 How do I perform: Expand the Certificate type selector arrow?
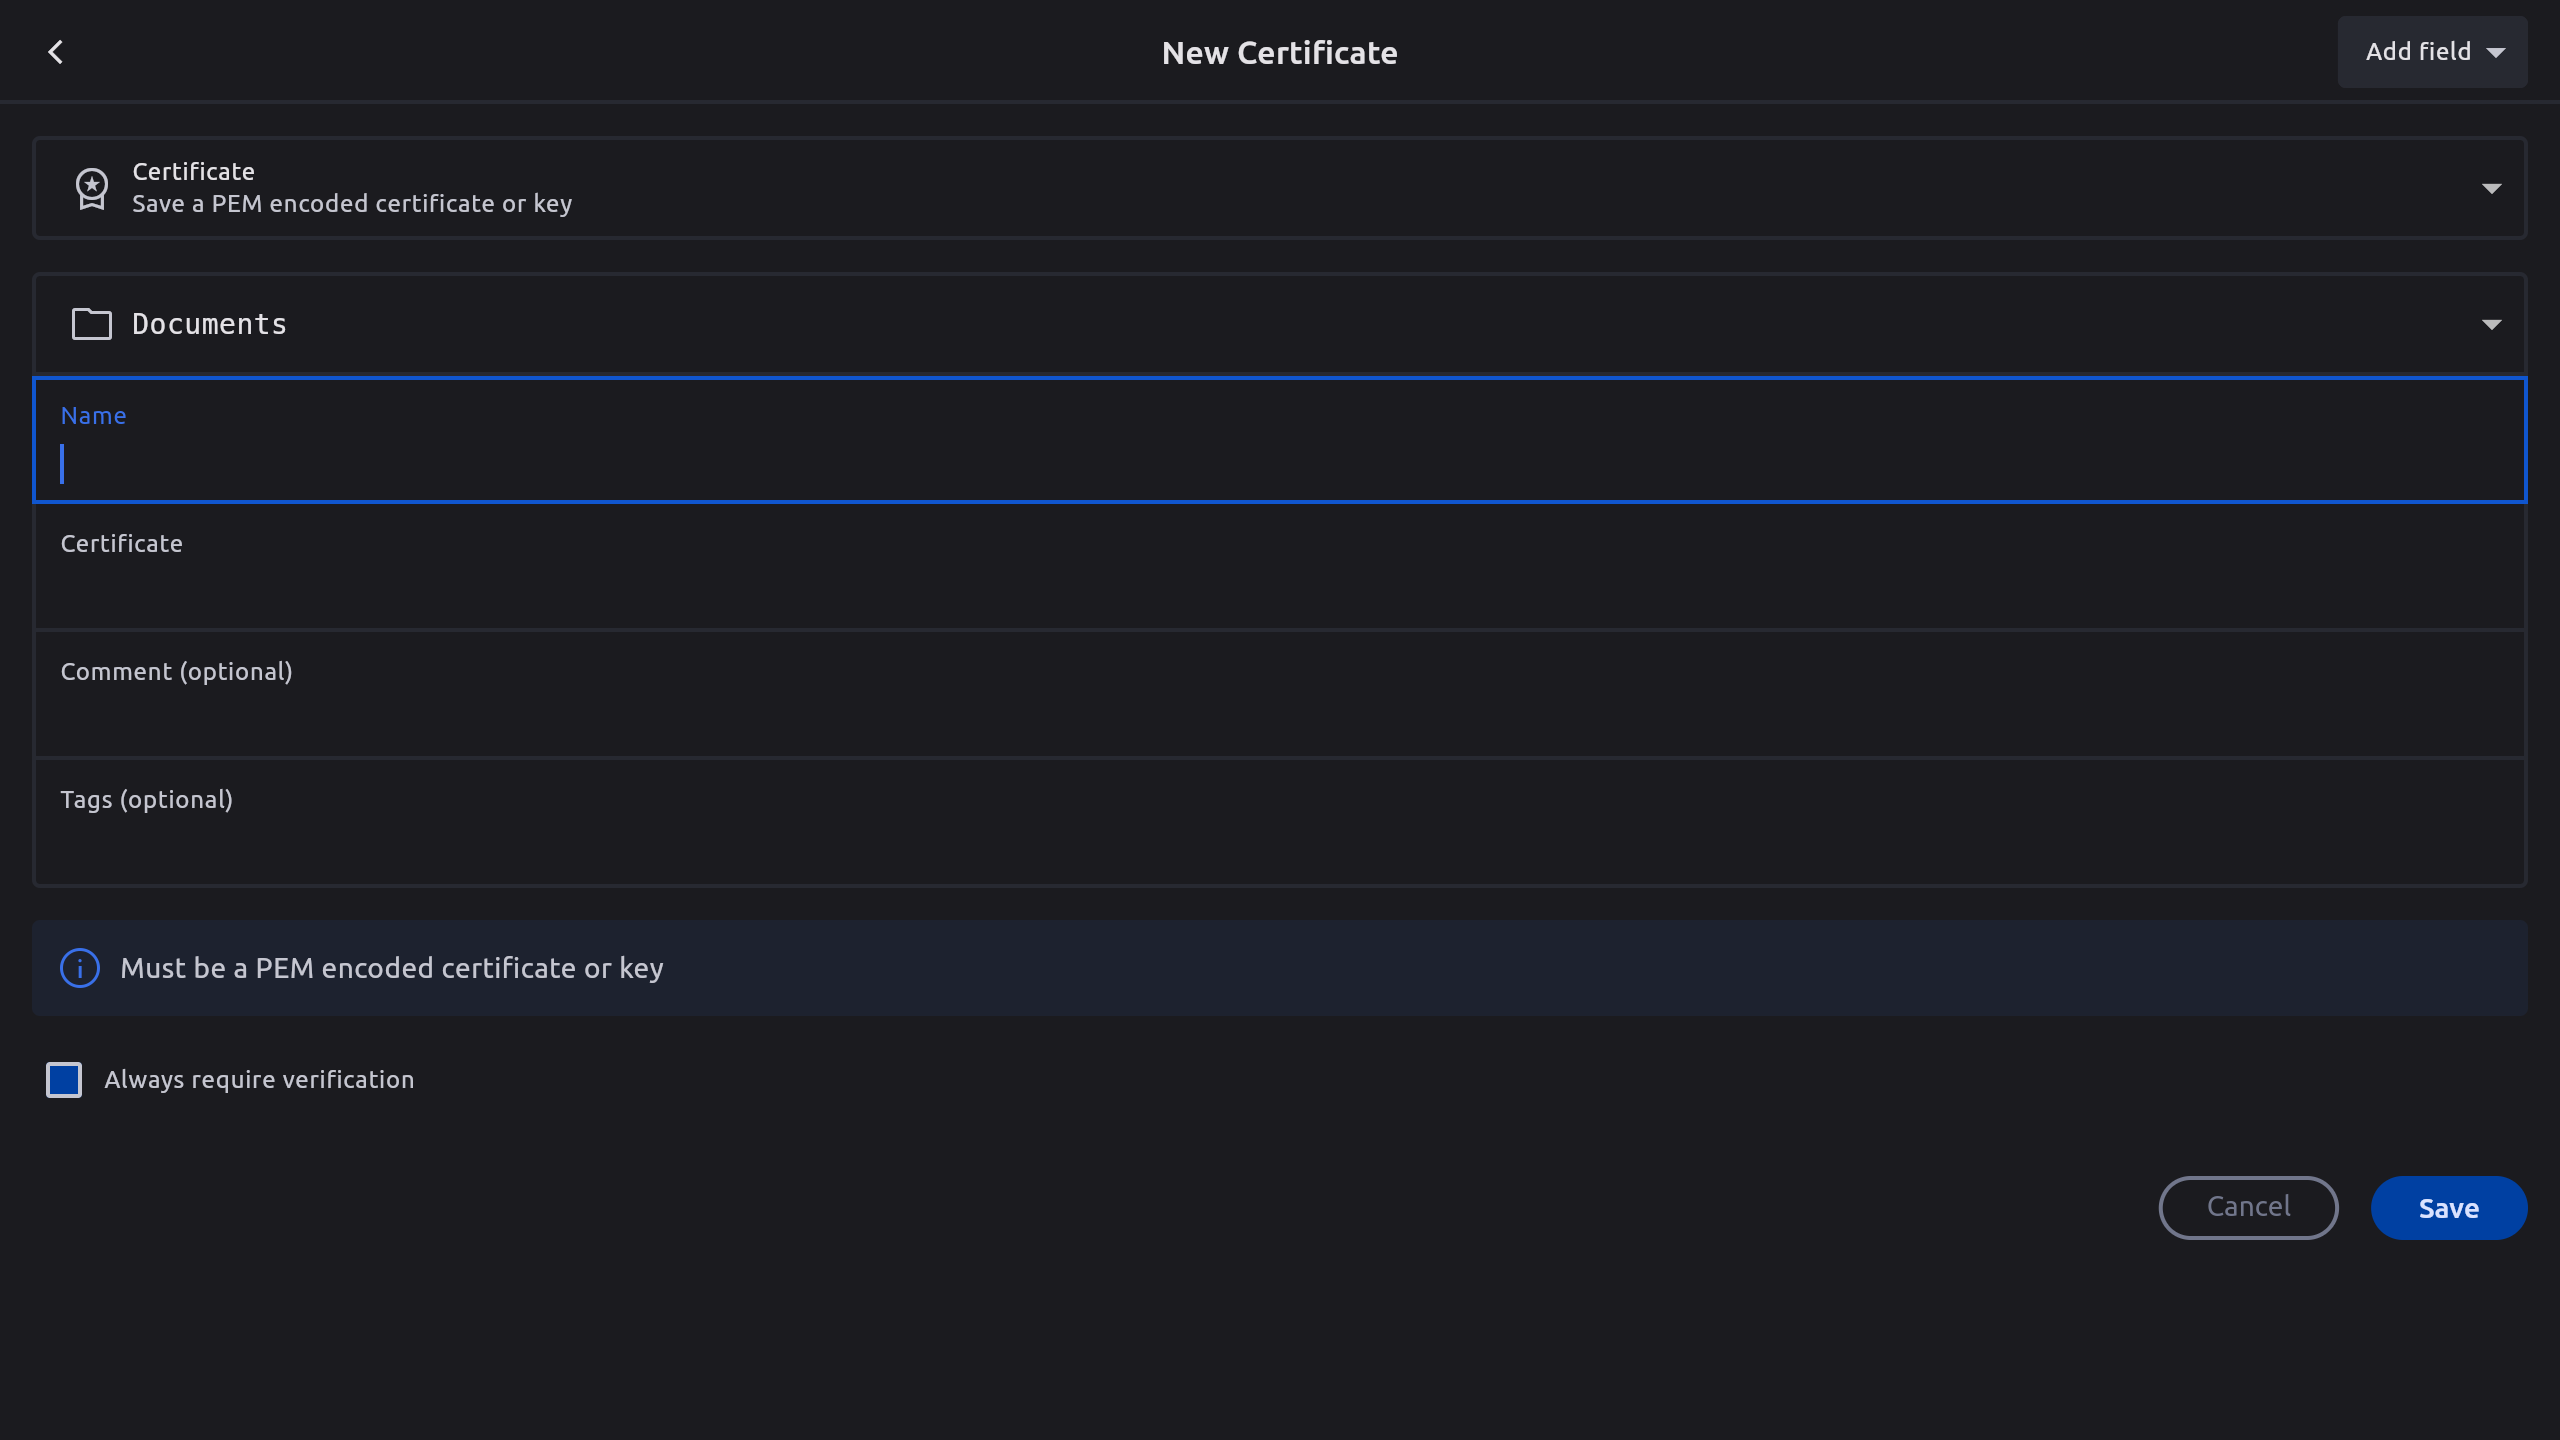pyautogui.click(x=2491, y=188)
